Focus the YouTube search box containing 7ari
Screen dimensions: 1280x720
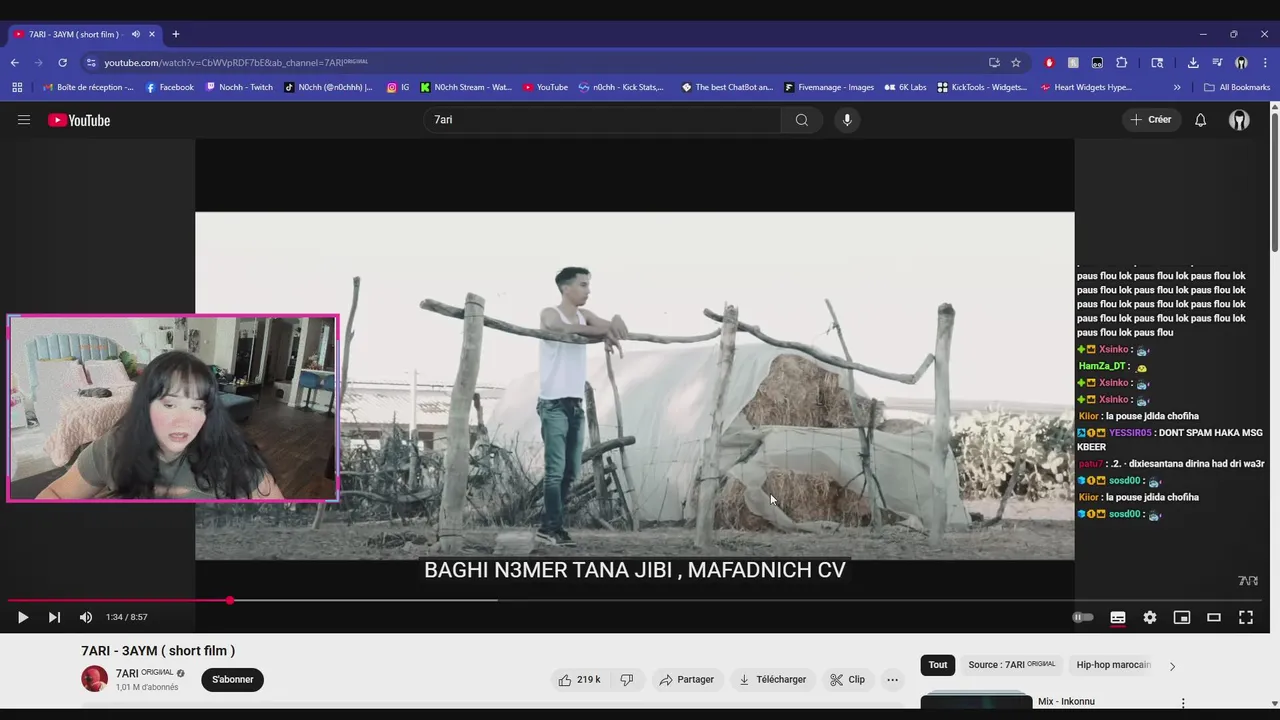(603, 120)
